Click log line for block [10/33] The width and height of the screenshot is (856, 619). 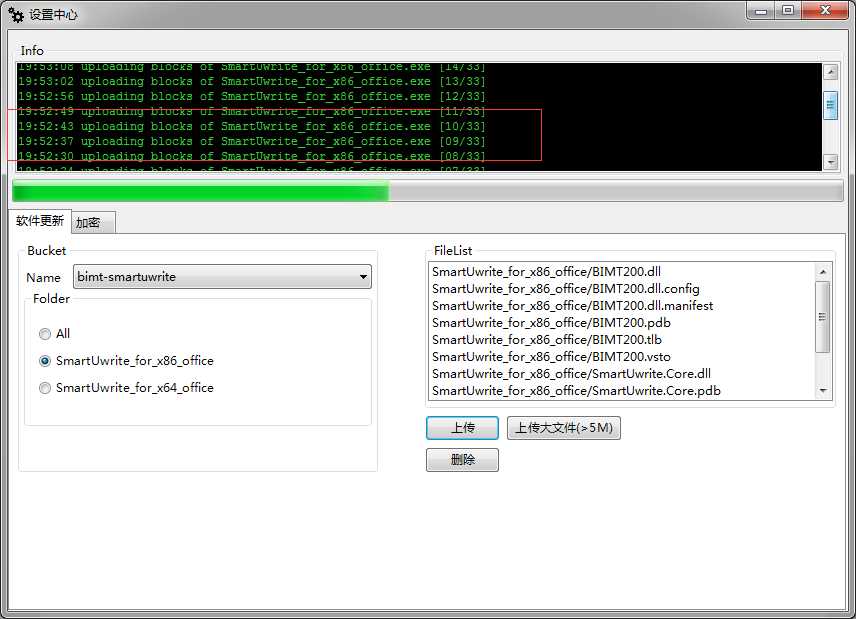tap(252, 126)
